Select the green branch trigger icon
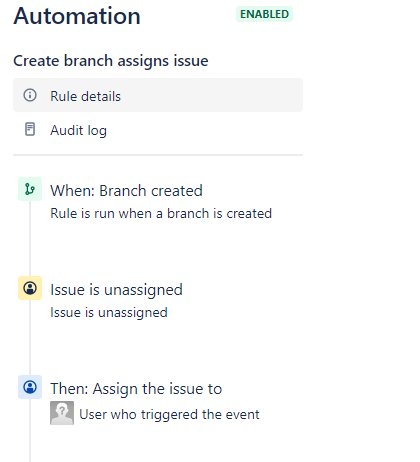420x462 pixels. [x=30, y=189]
